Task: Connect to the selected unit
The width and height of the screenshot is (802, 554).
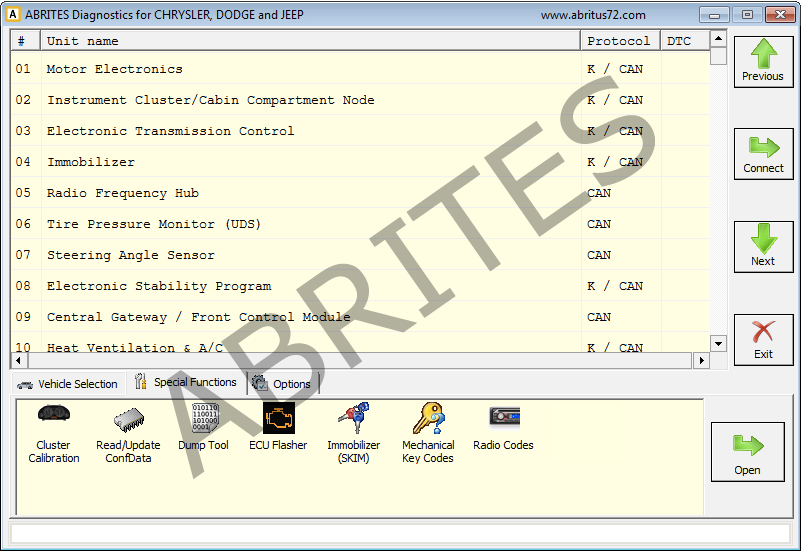Action: [x=764, y=154]
